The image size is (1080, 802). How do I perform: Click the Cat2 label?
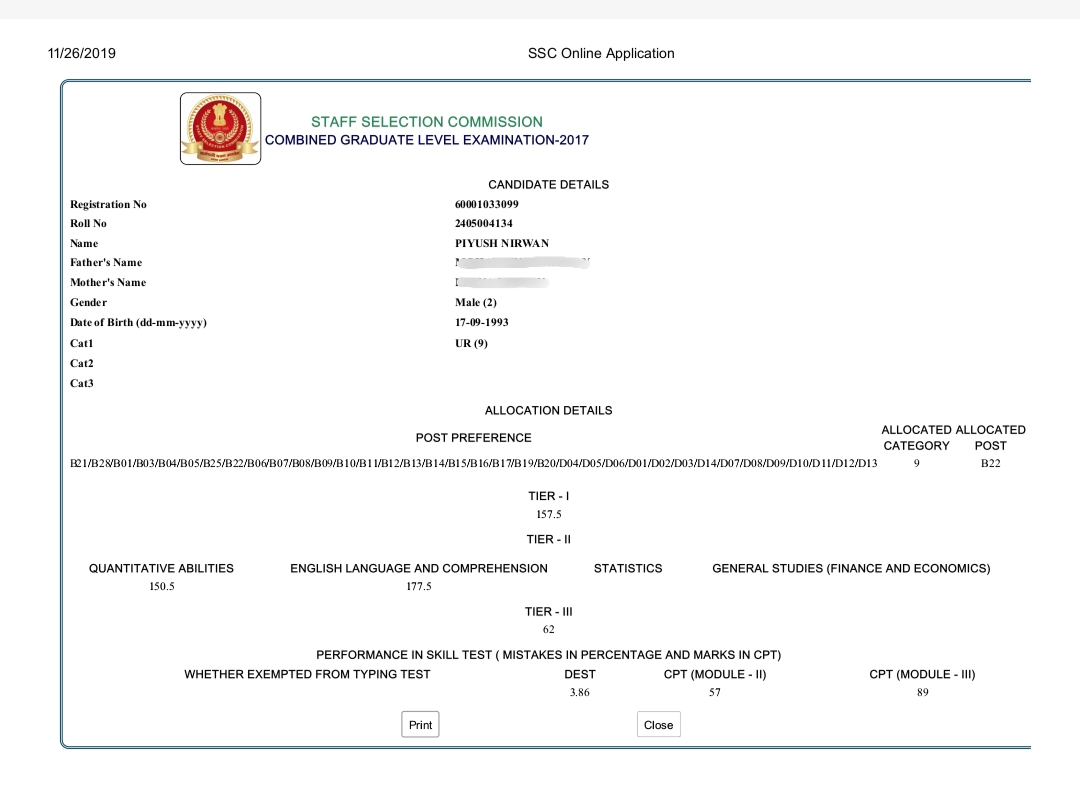81,363
